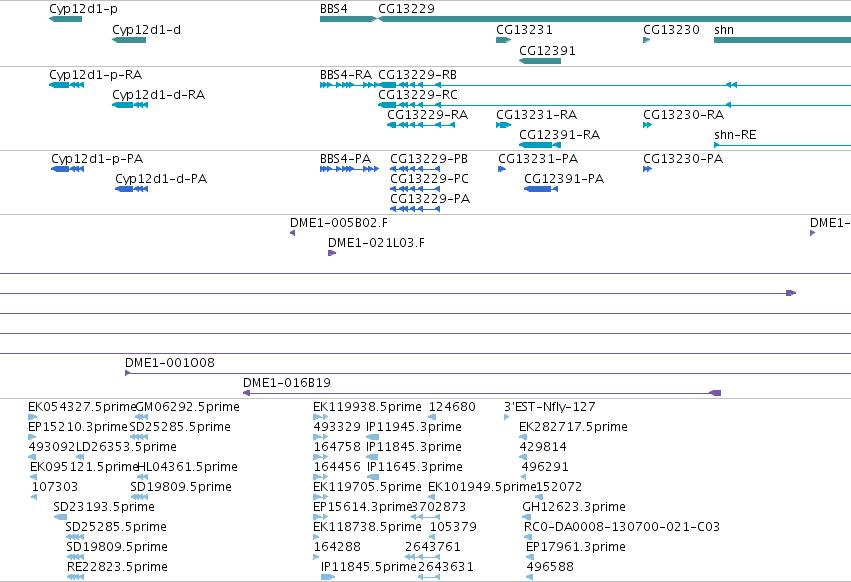
Task: Click the BBS4-RA transcript
Action: (x=348, y=85)
